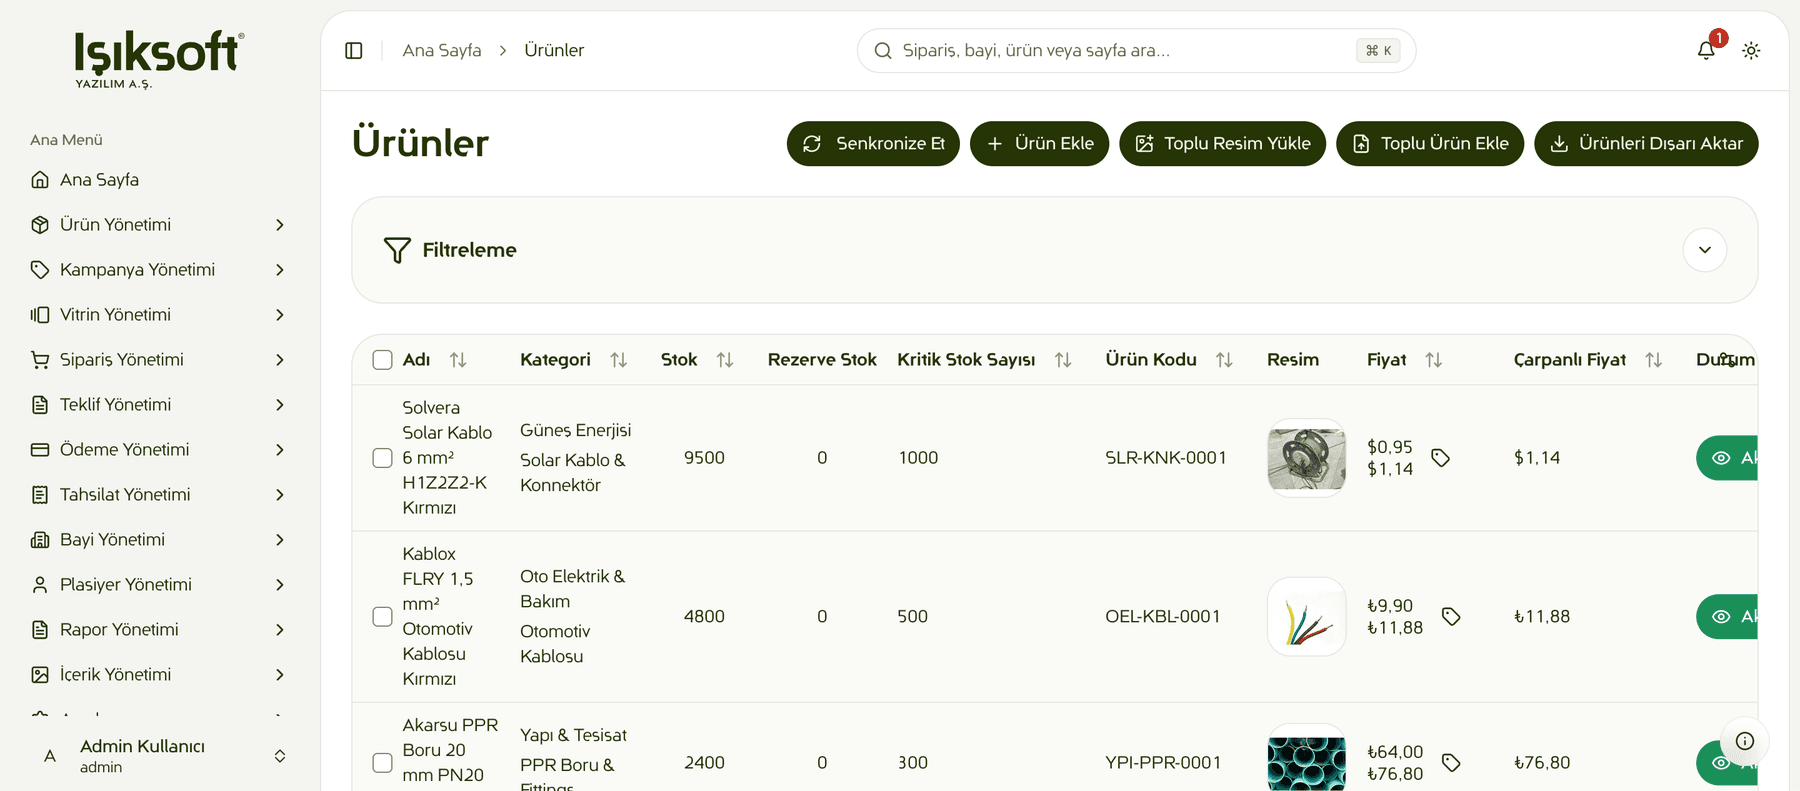Image resolution: width=1800 pixels, height=791 pixels.
Task: Toggle active status for OEL-KBL-0001
Action: (x=1727, y=617)
